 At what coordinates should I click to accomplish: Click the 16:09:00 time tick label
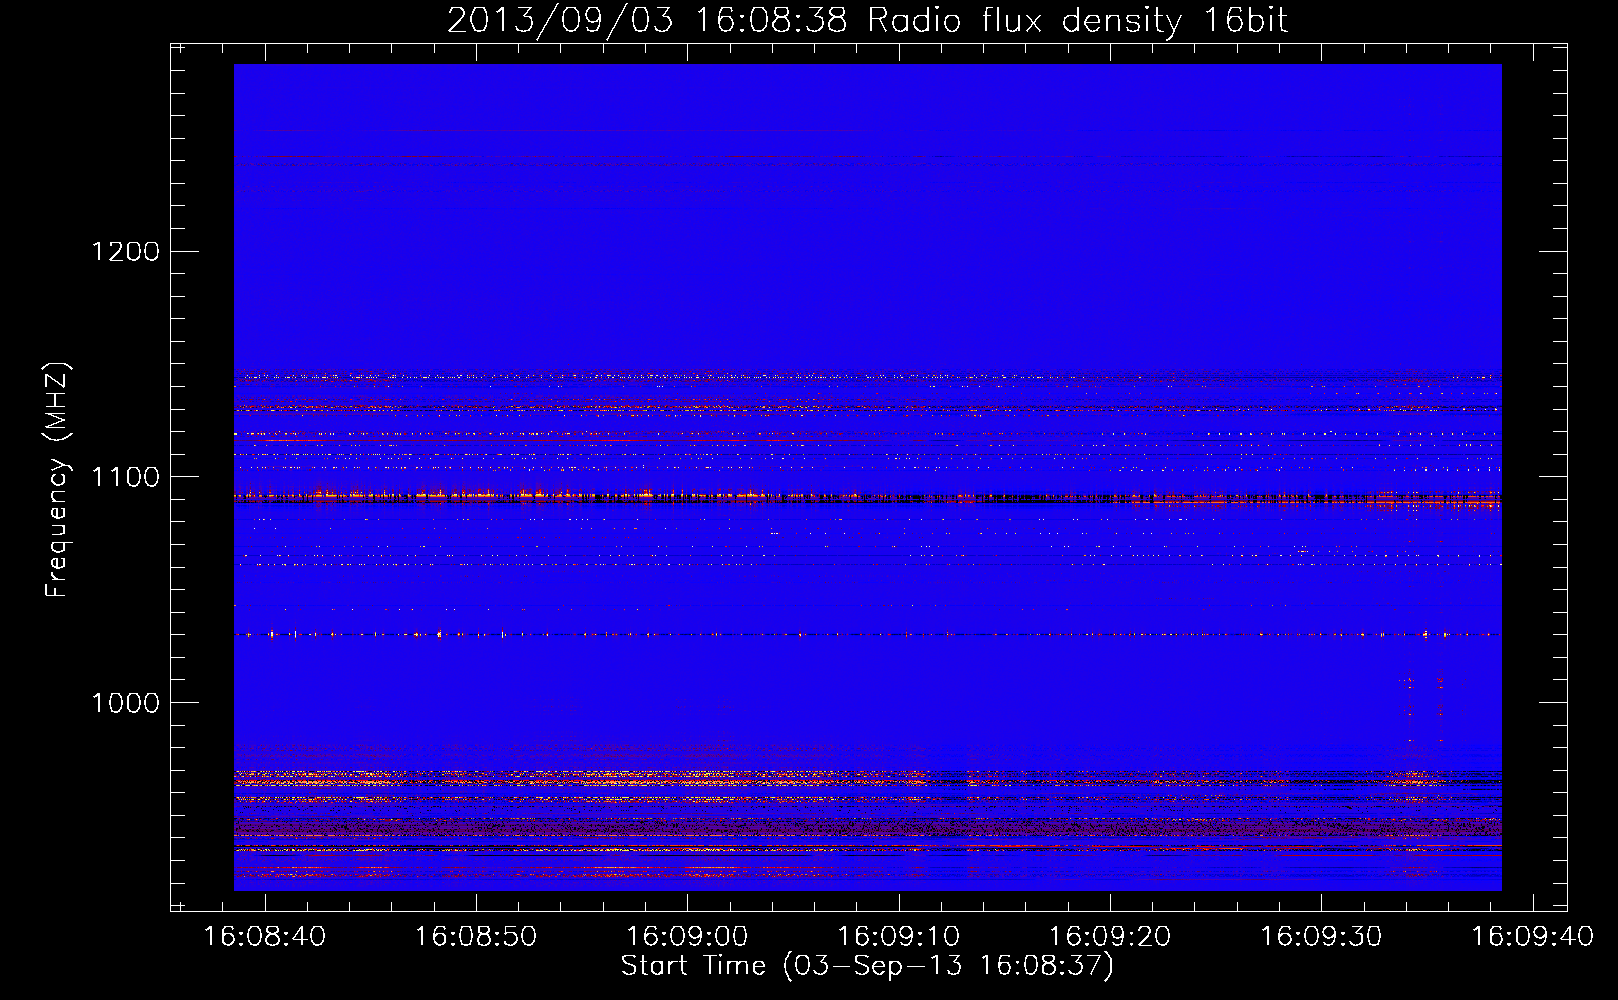pos(687,937)
